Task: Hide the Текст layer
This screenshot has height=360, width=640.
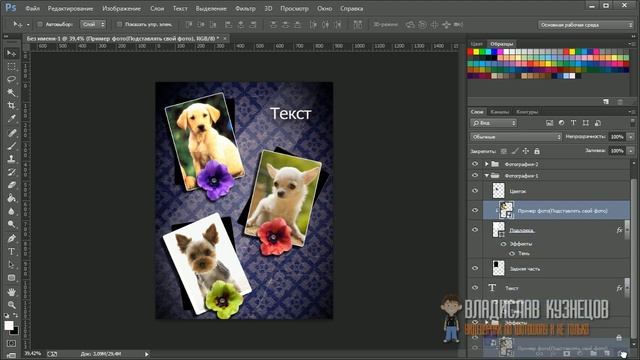Action: 475,288
